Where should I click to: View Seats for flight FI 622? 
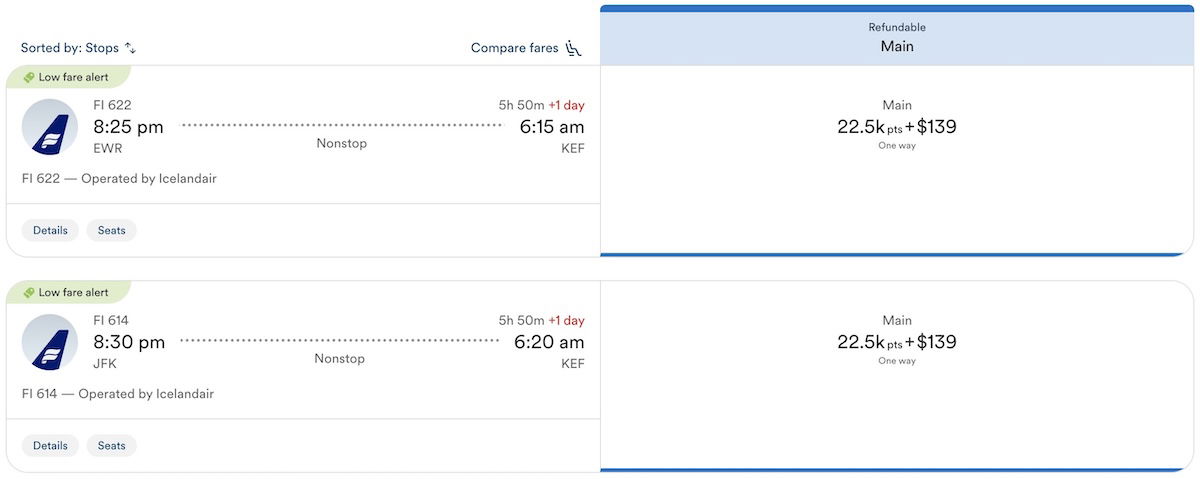tap(112, 230)
